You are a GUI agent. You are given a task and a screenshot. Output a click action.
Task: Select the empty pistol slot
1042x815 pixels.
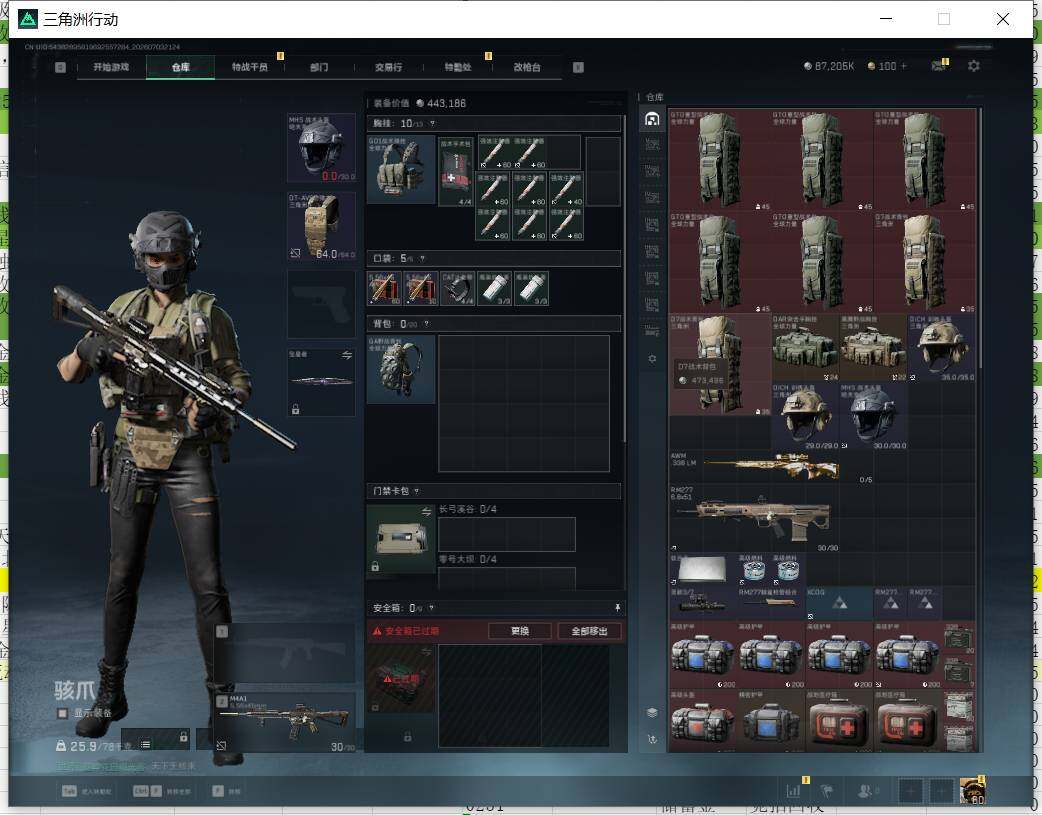click(x=321, y=304)
